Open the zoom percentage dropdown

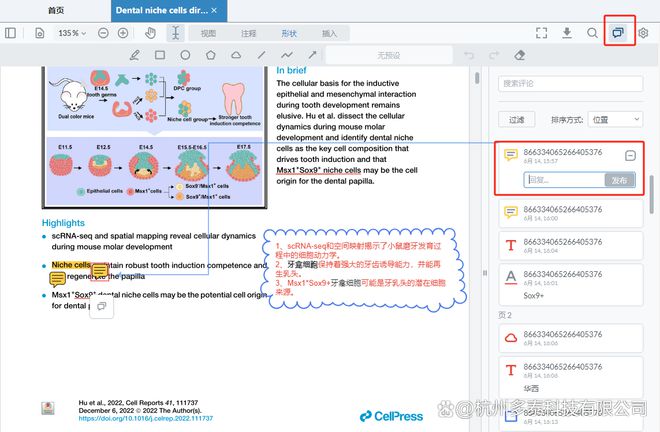(73, 33)
